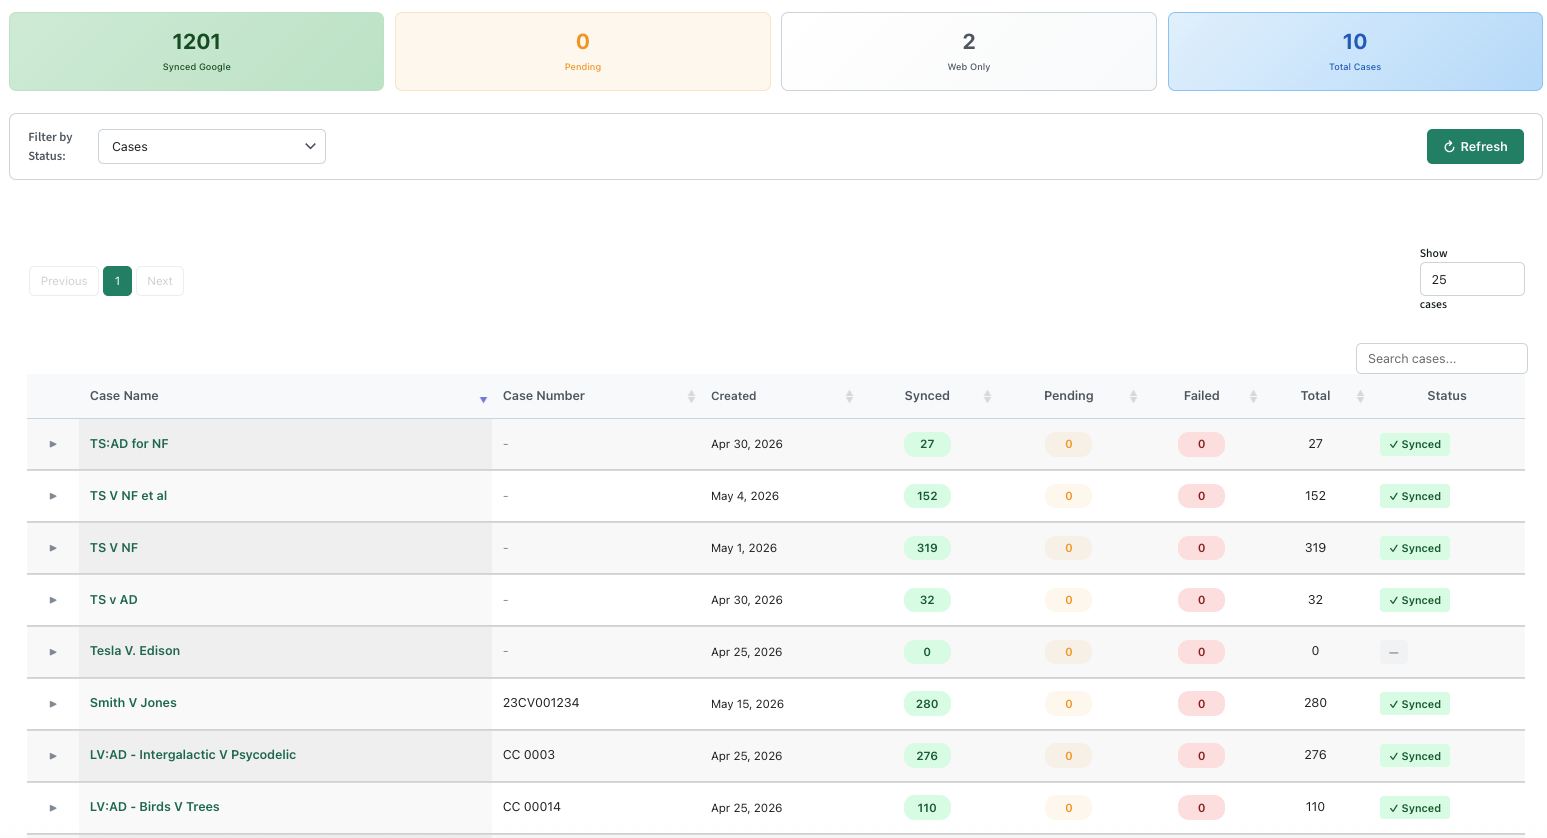
Task: Focus the Search cases field
Action: (x=1441, y=358)
